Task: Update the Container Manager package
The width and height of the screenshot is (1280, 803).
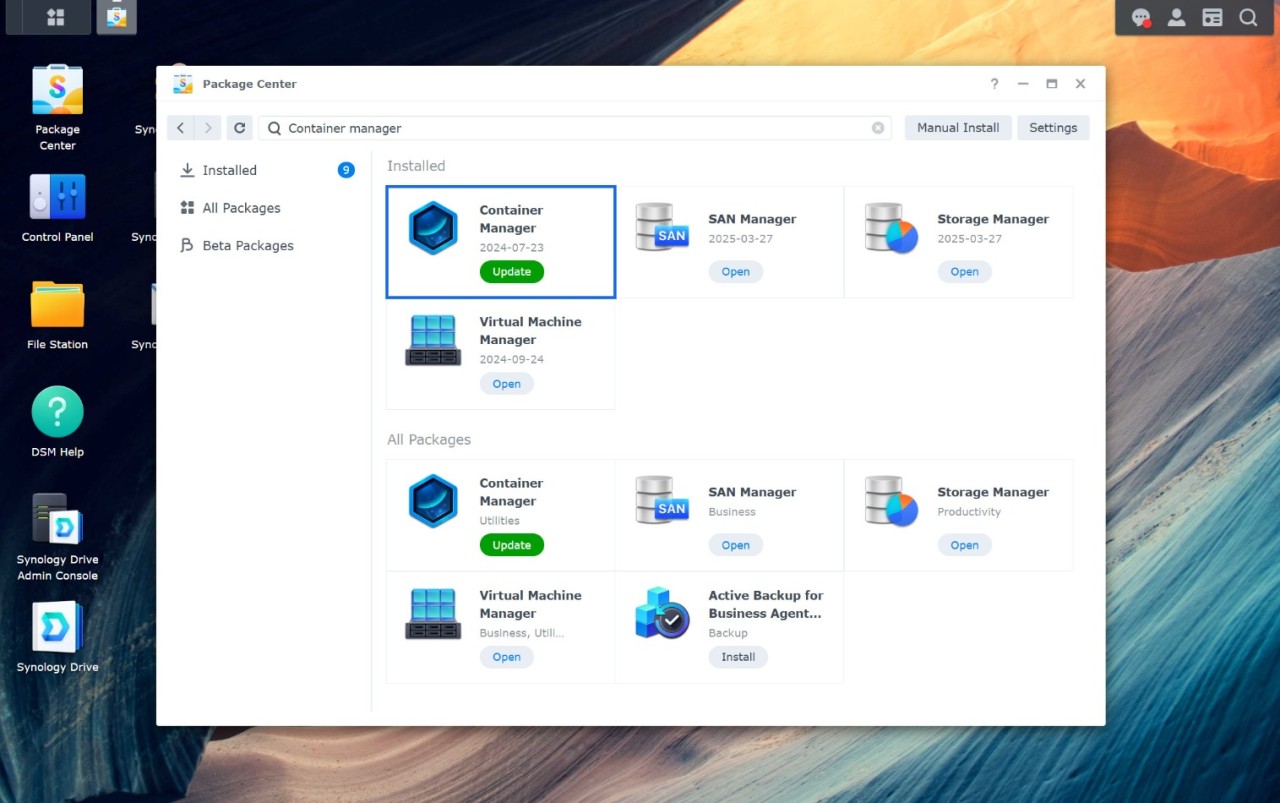Action: click(x=511, y=271)
